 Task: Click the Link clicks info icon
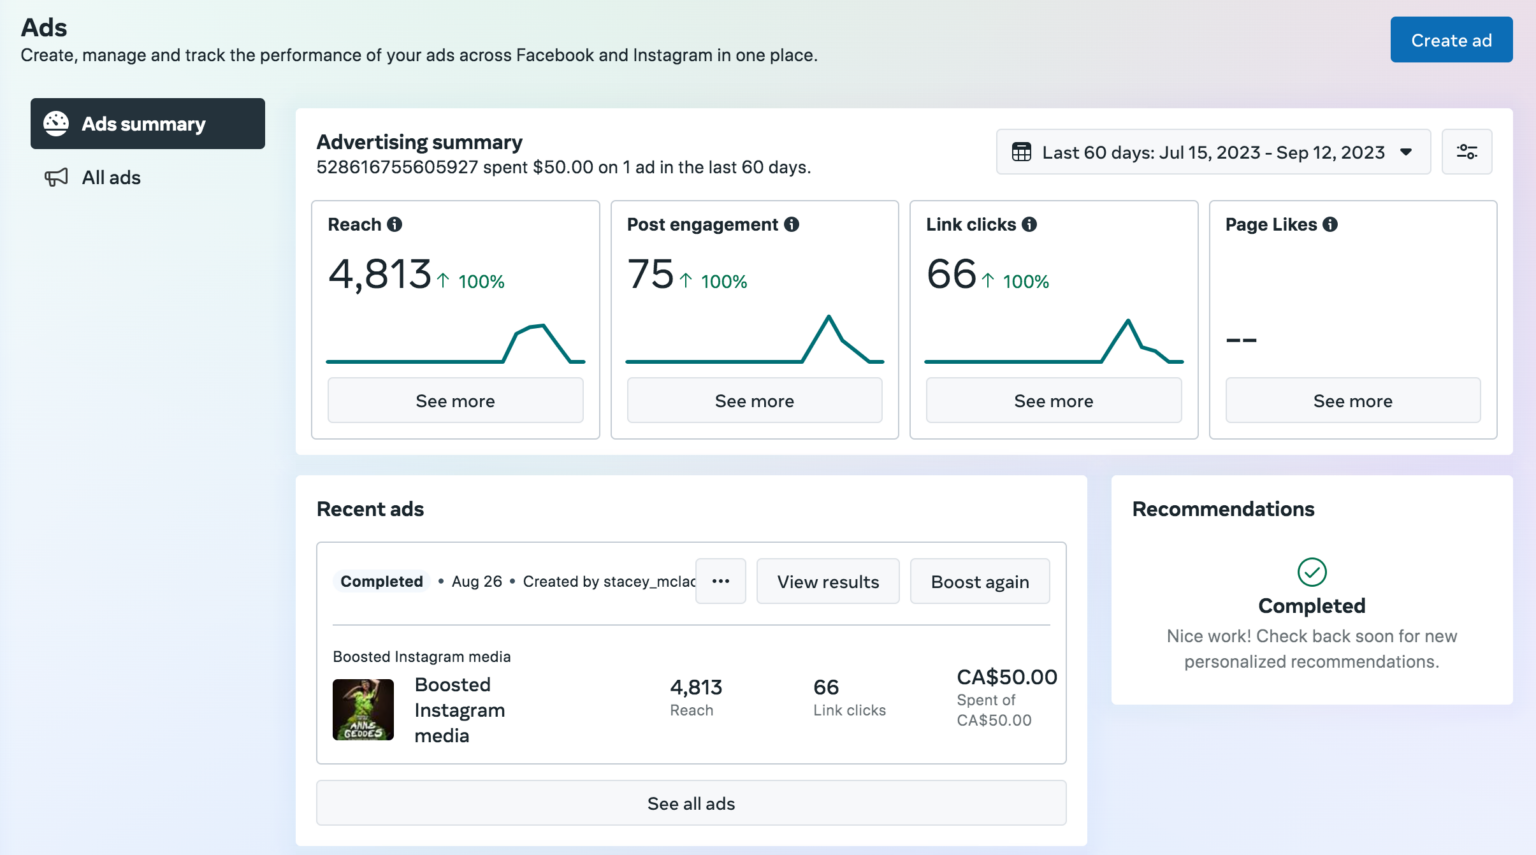(1030, 224)
